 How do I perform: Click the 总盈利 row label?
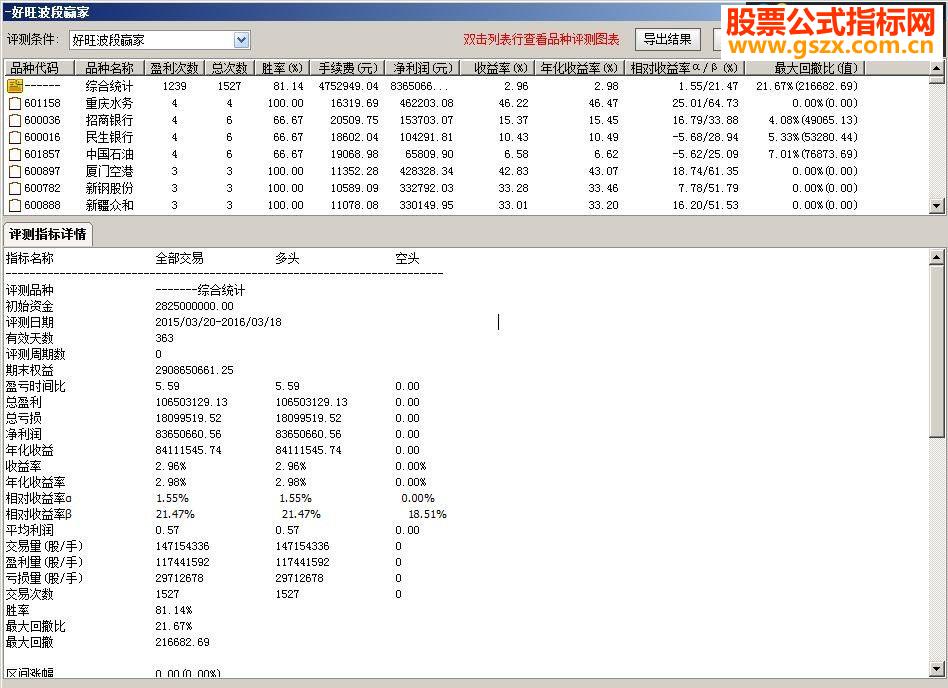[24, 402]
